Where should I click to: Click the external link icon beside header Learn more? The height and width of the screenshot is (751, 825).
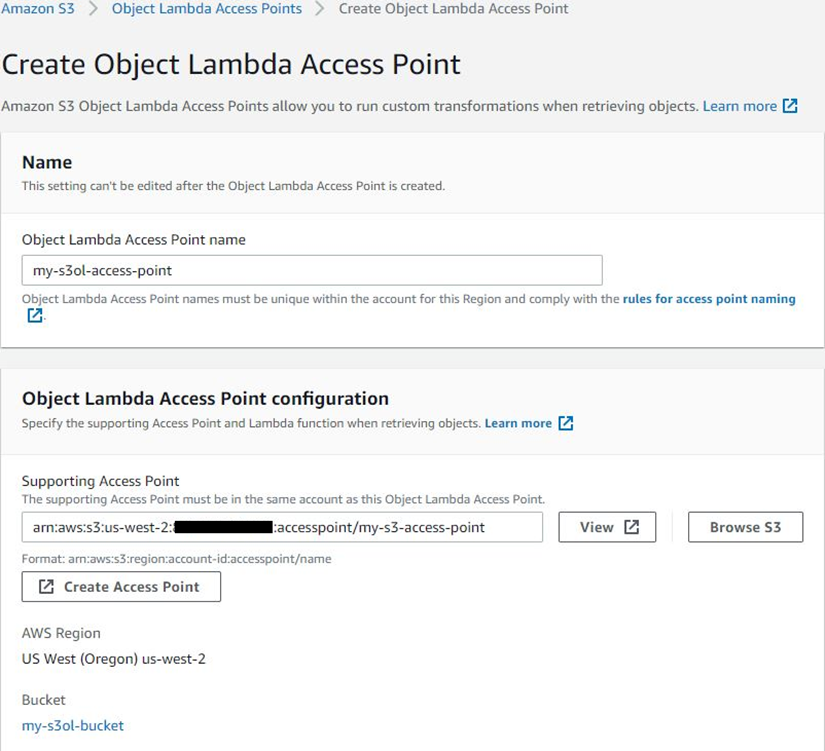(x=789, y=106)
